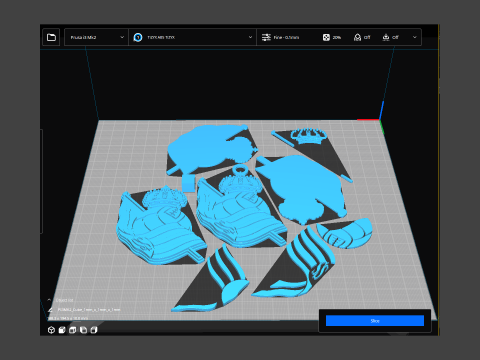
Task: Switch to right side view icon
Action: click(94, 330)
